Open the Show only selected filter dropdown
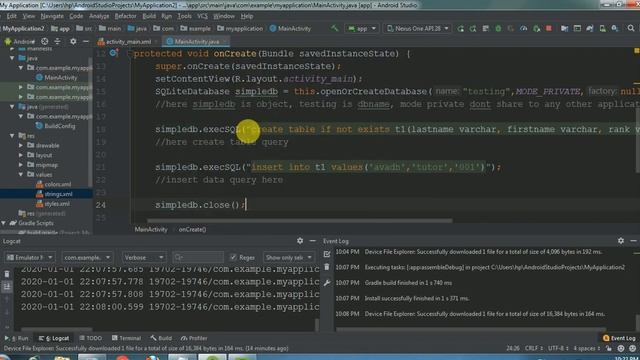The width and height of the screenshot is (640, 360). (x=288, y=257)
